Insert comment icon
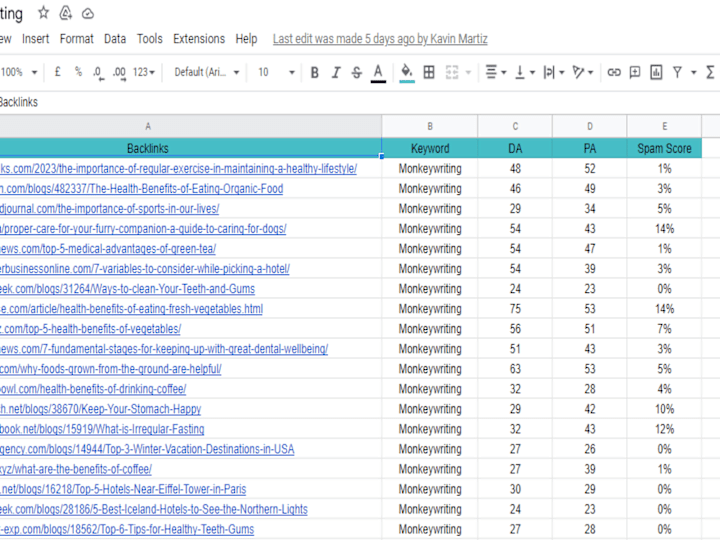The image size is (720, 540). coord(635,72)
